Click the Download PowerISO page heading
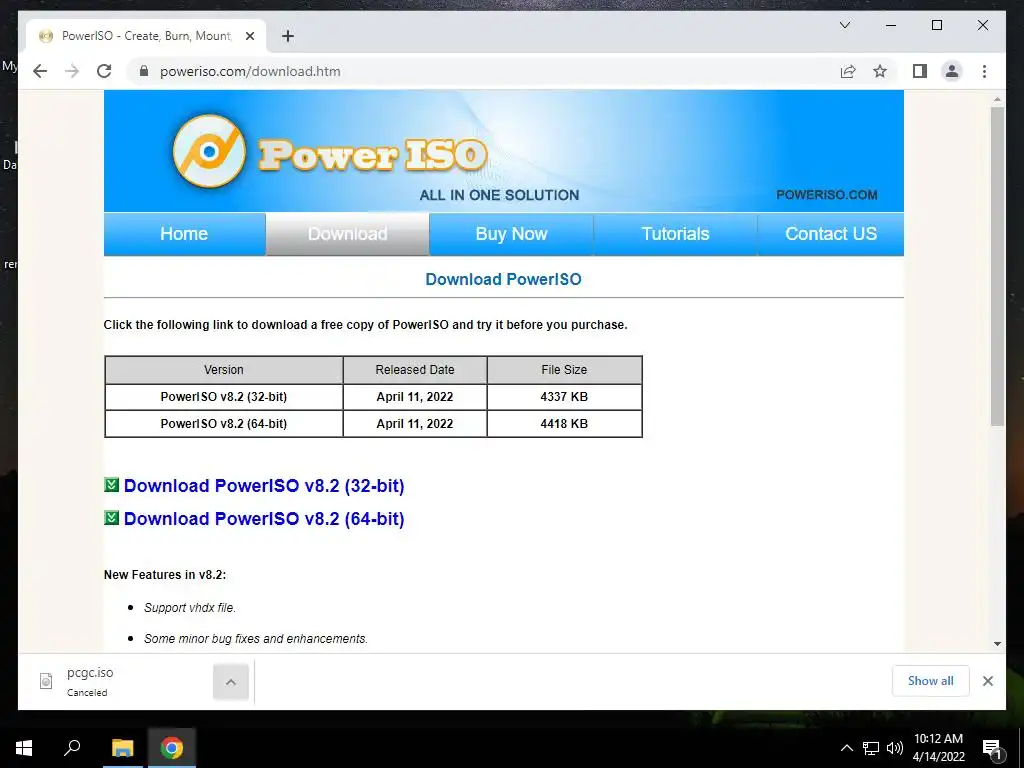Image resolution: width=1024 pixels, height=768 pixels. [503, 280]
